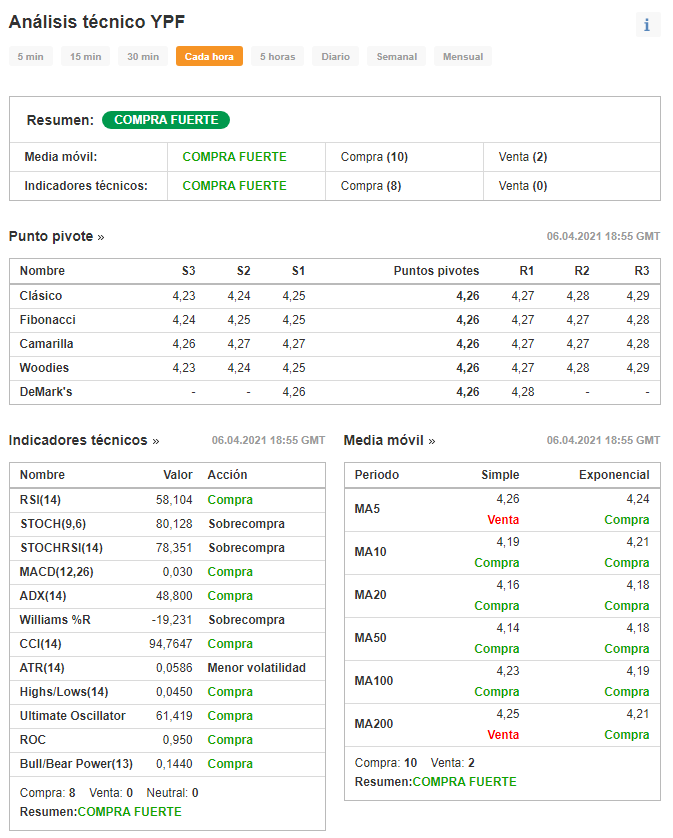This screenshot has height=838, width=673.
Task: Click the R3 column header
Action: pos(642,270)
